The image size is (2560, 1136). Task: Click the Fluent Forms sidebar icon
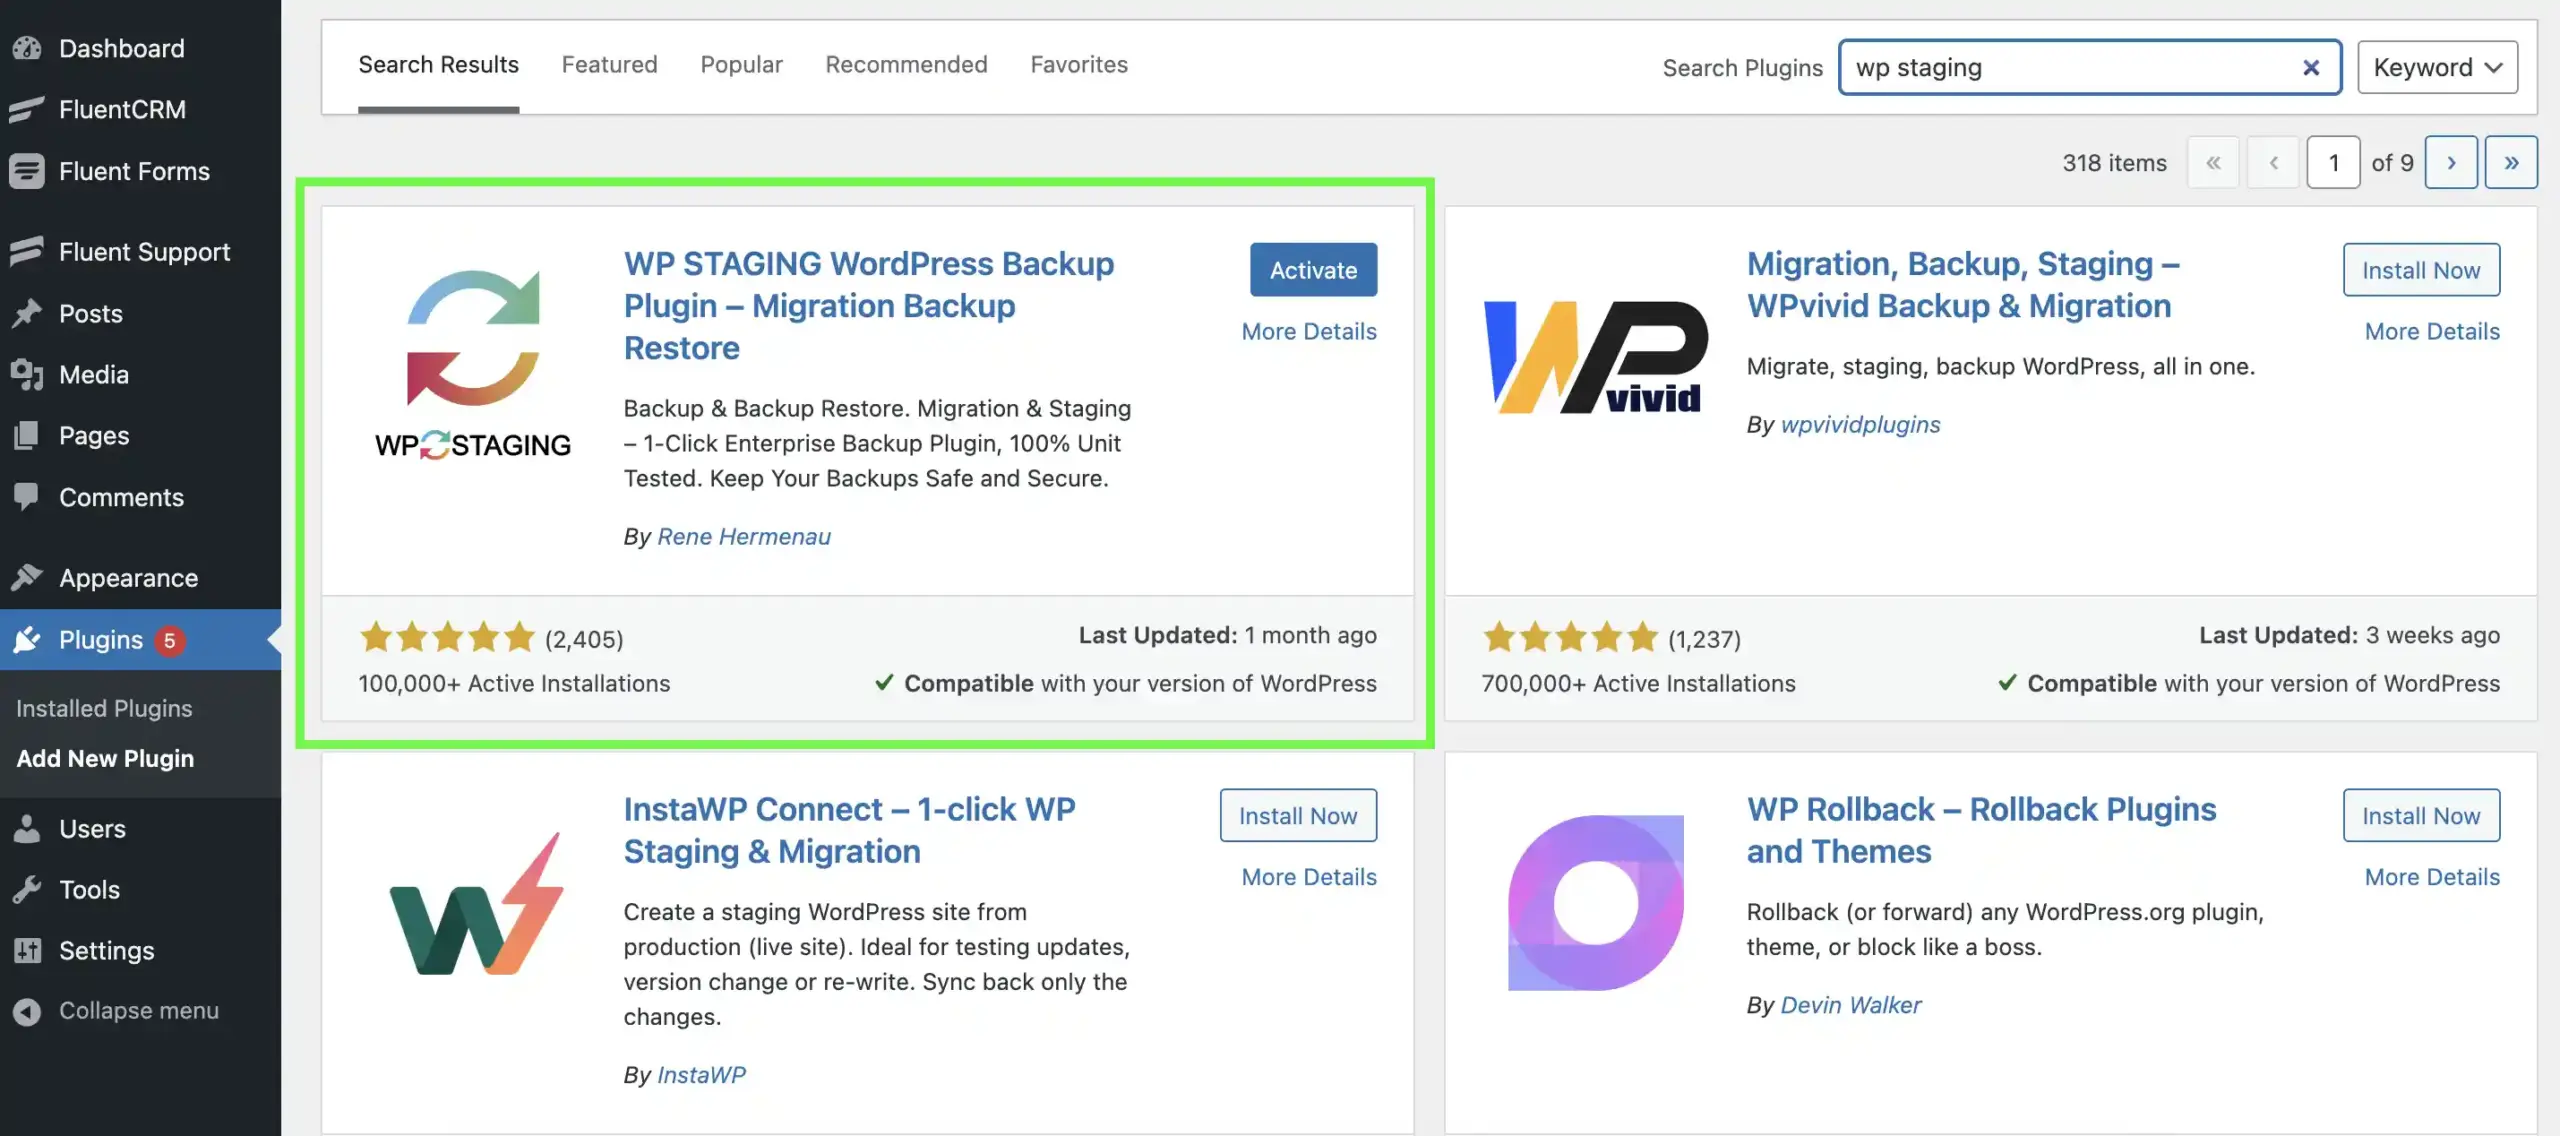click(x=27, y=171)
